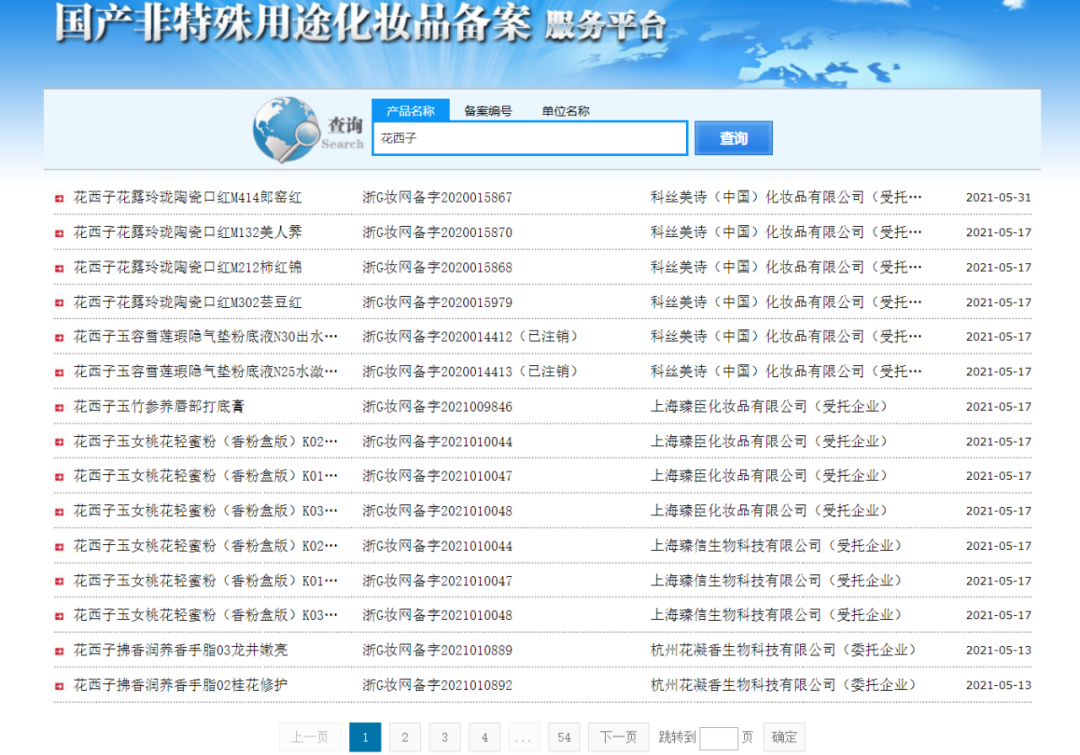Go to results page 2

pos(404,737)
